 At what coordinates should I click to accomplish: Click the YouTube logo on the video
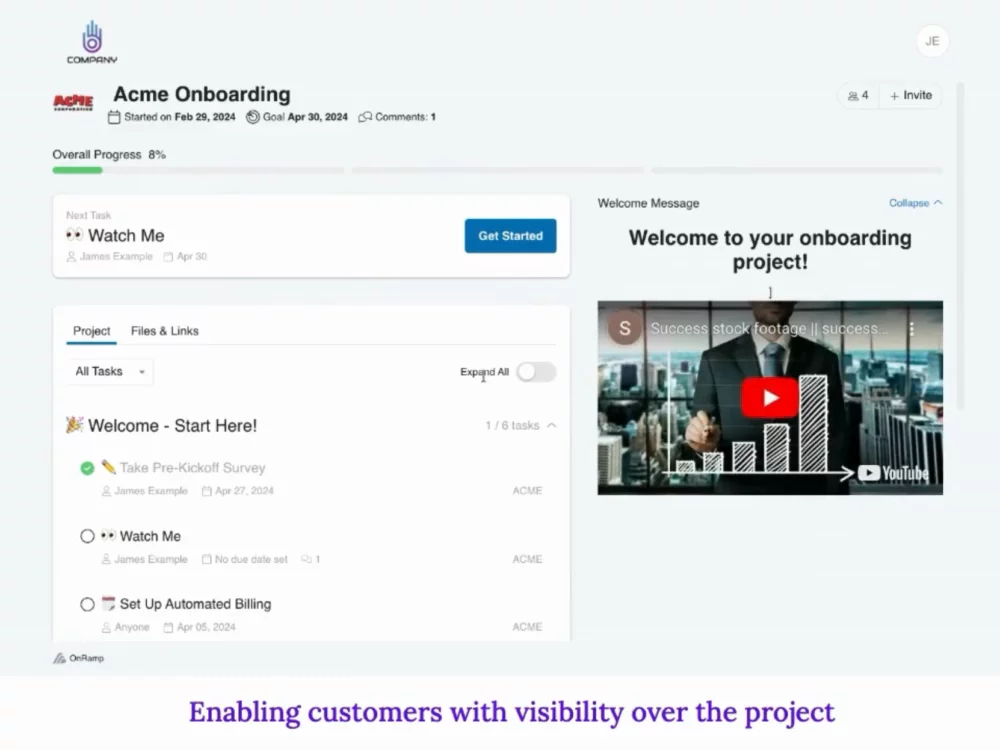point(893,473)
